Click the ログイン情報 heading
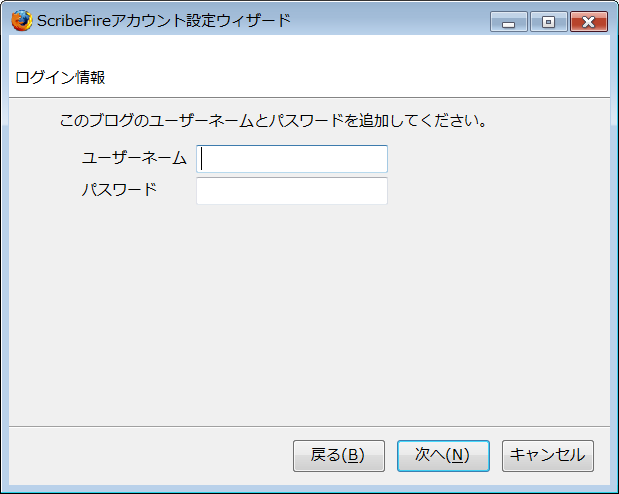Viewport: 619px width, 494px height. point(60,77)
